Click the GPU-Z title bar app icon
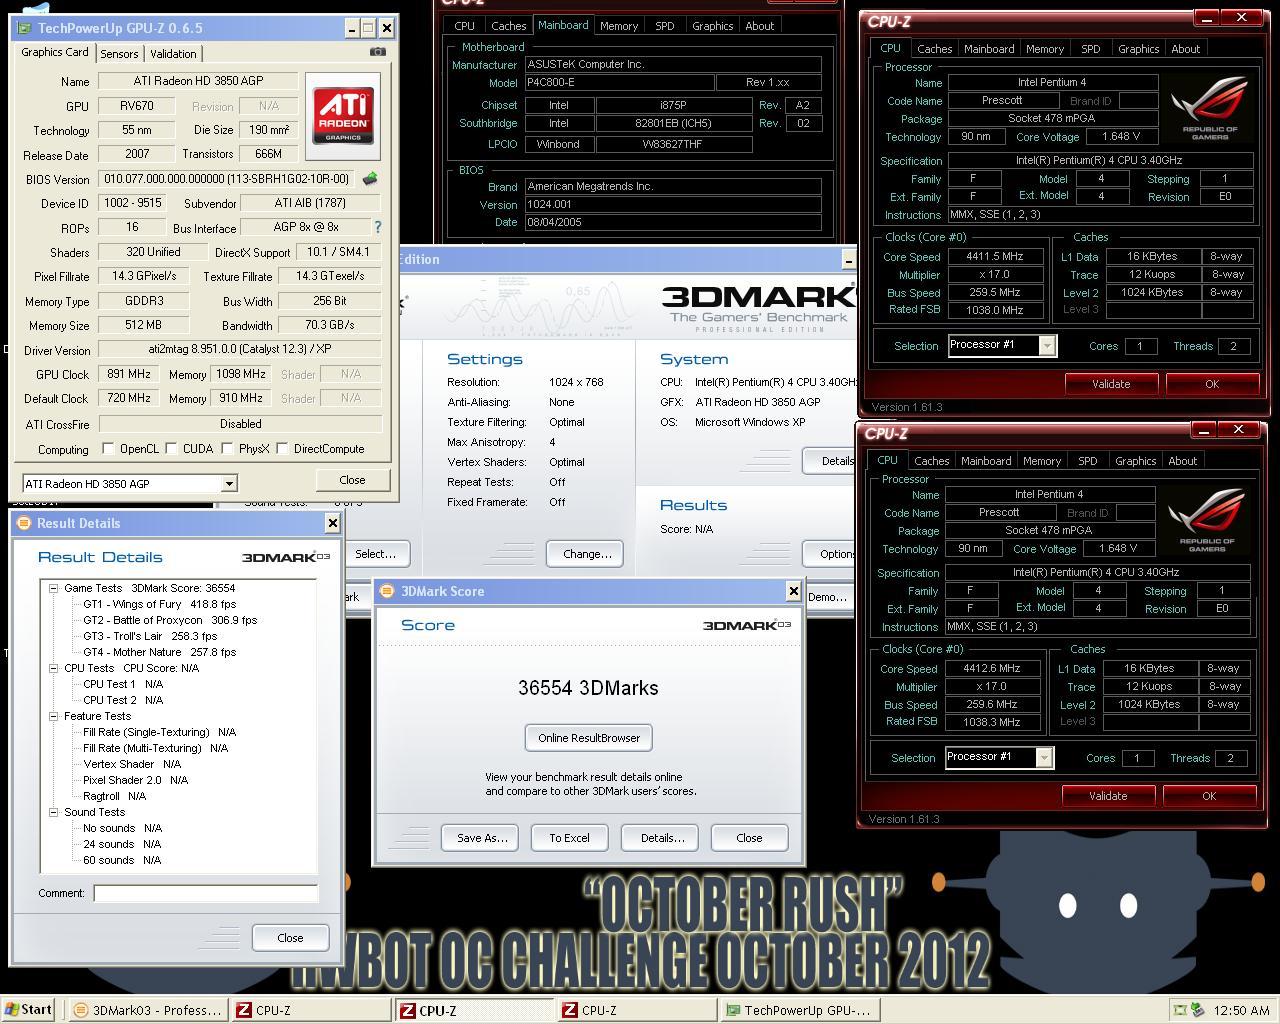The width and height of the screenshot is (1280, 1024). (26, 28)
